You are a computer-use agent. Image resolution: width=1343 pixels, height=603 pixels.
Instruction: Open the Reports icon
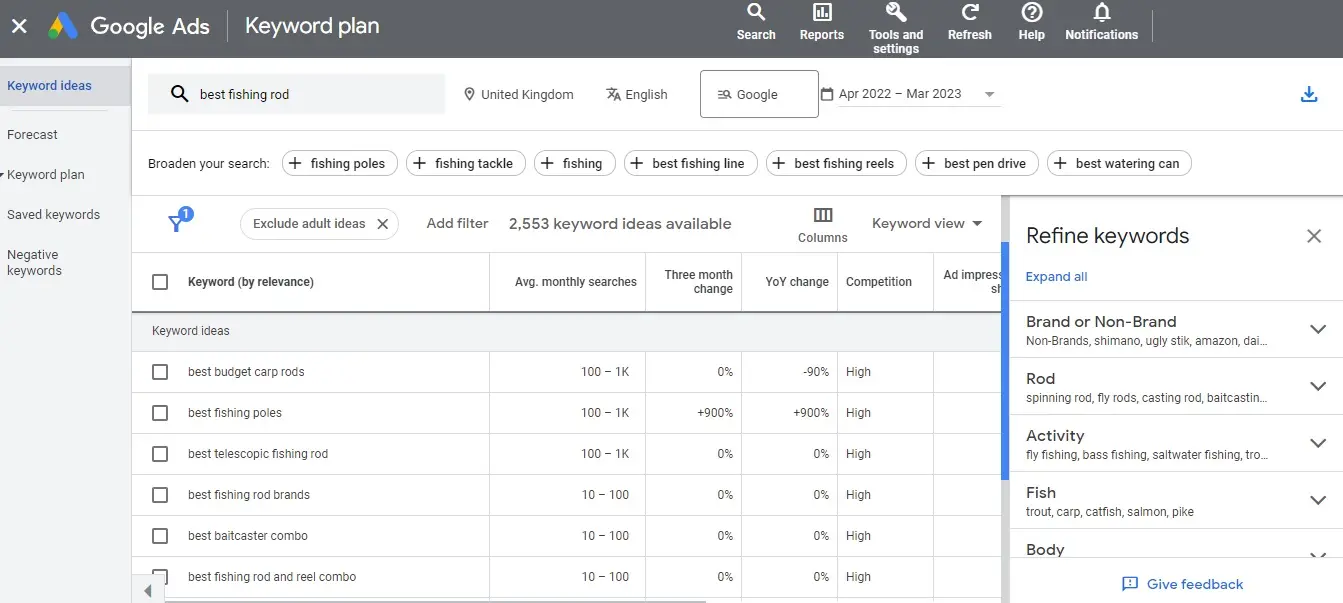coord(822,22)
